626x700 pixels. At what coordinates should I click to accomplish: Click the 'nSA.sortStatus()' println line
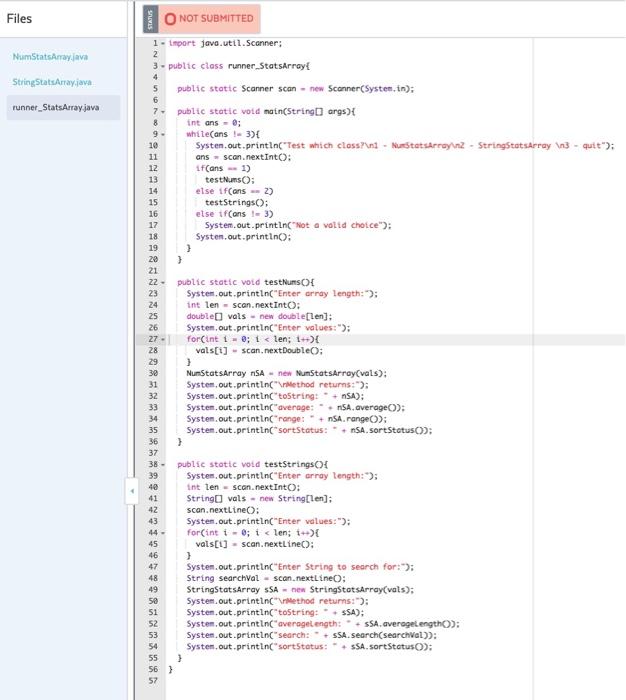point(309,430)
